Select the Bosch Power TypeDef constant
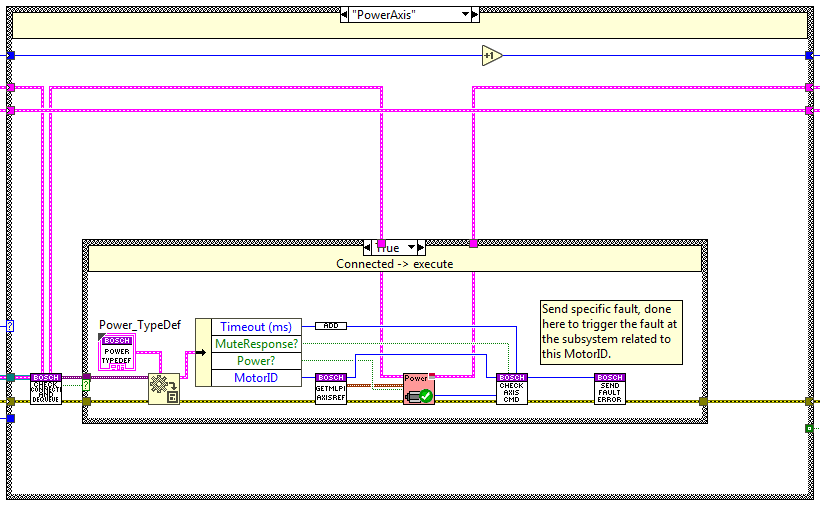This screenshot has width=820, height=505. tap(117, 352)
